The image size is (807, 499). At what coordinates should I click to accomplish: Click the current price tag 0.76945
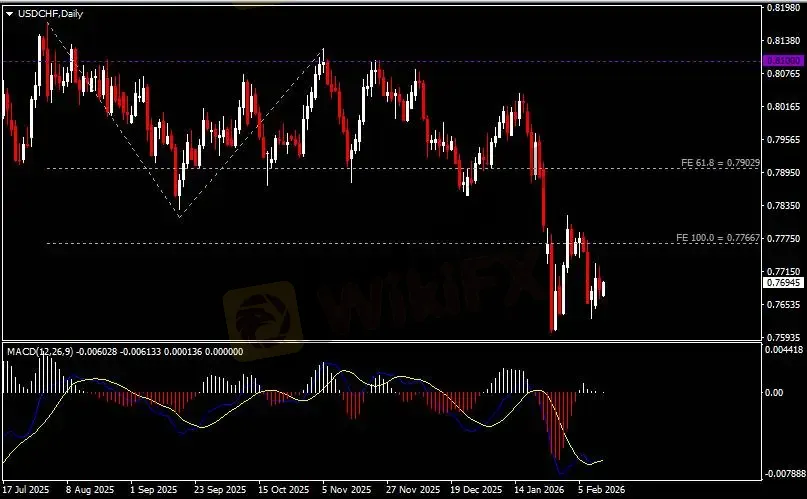(x=783, y=282)
